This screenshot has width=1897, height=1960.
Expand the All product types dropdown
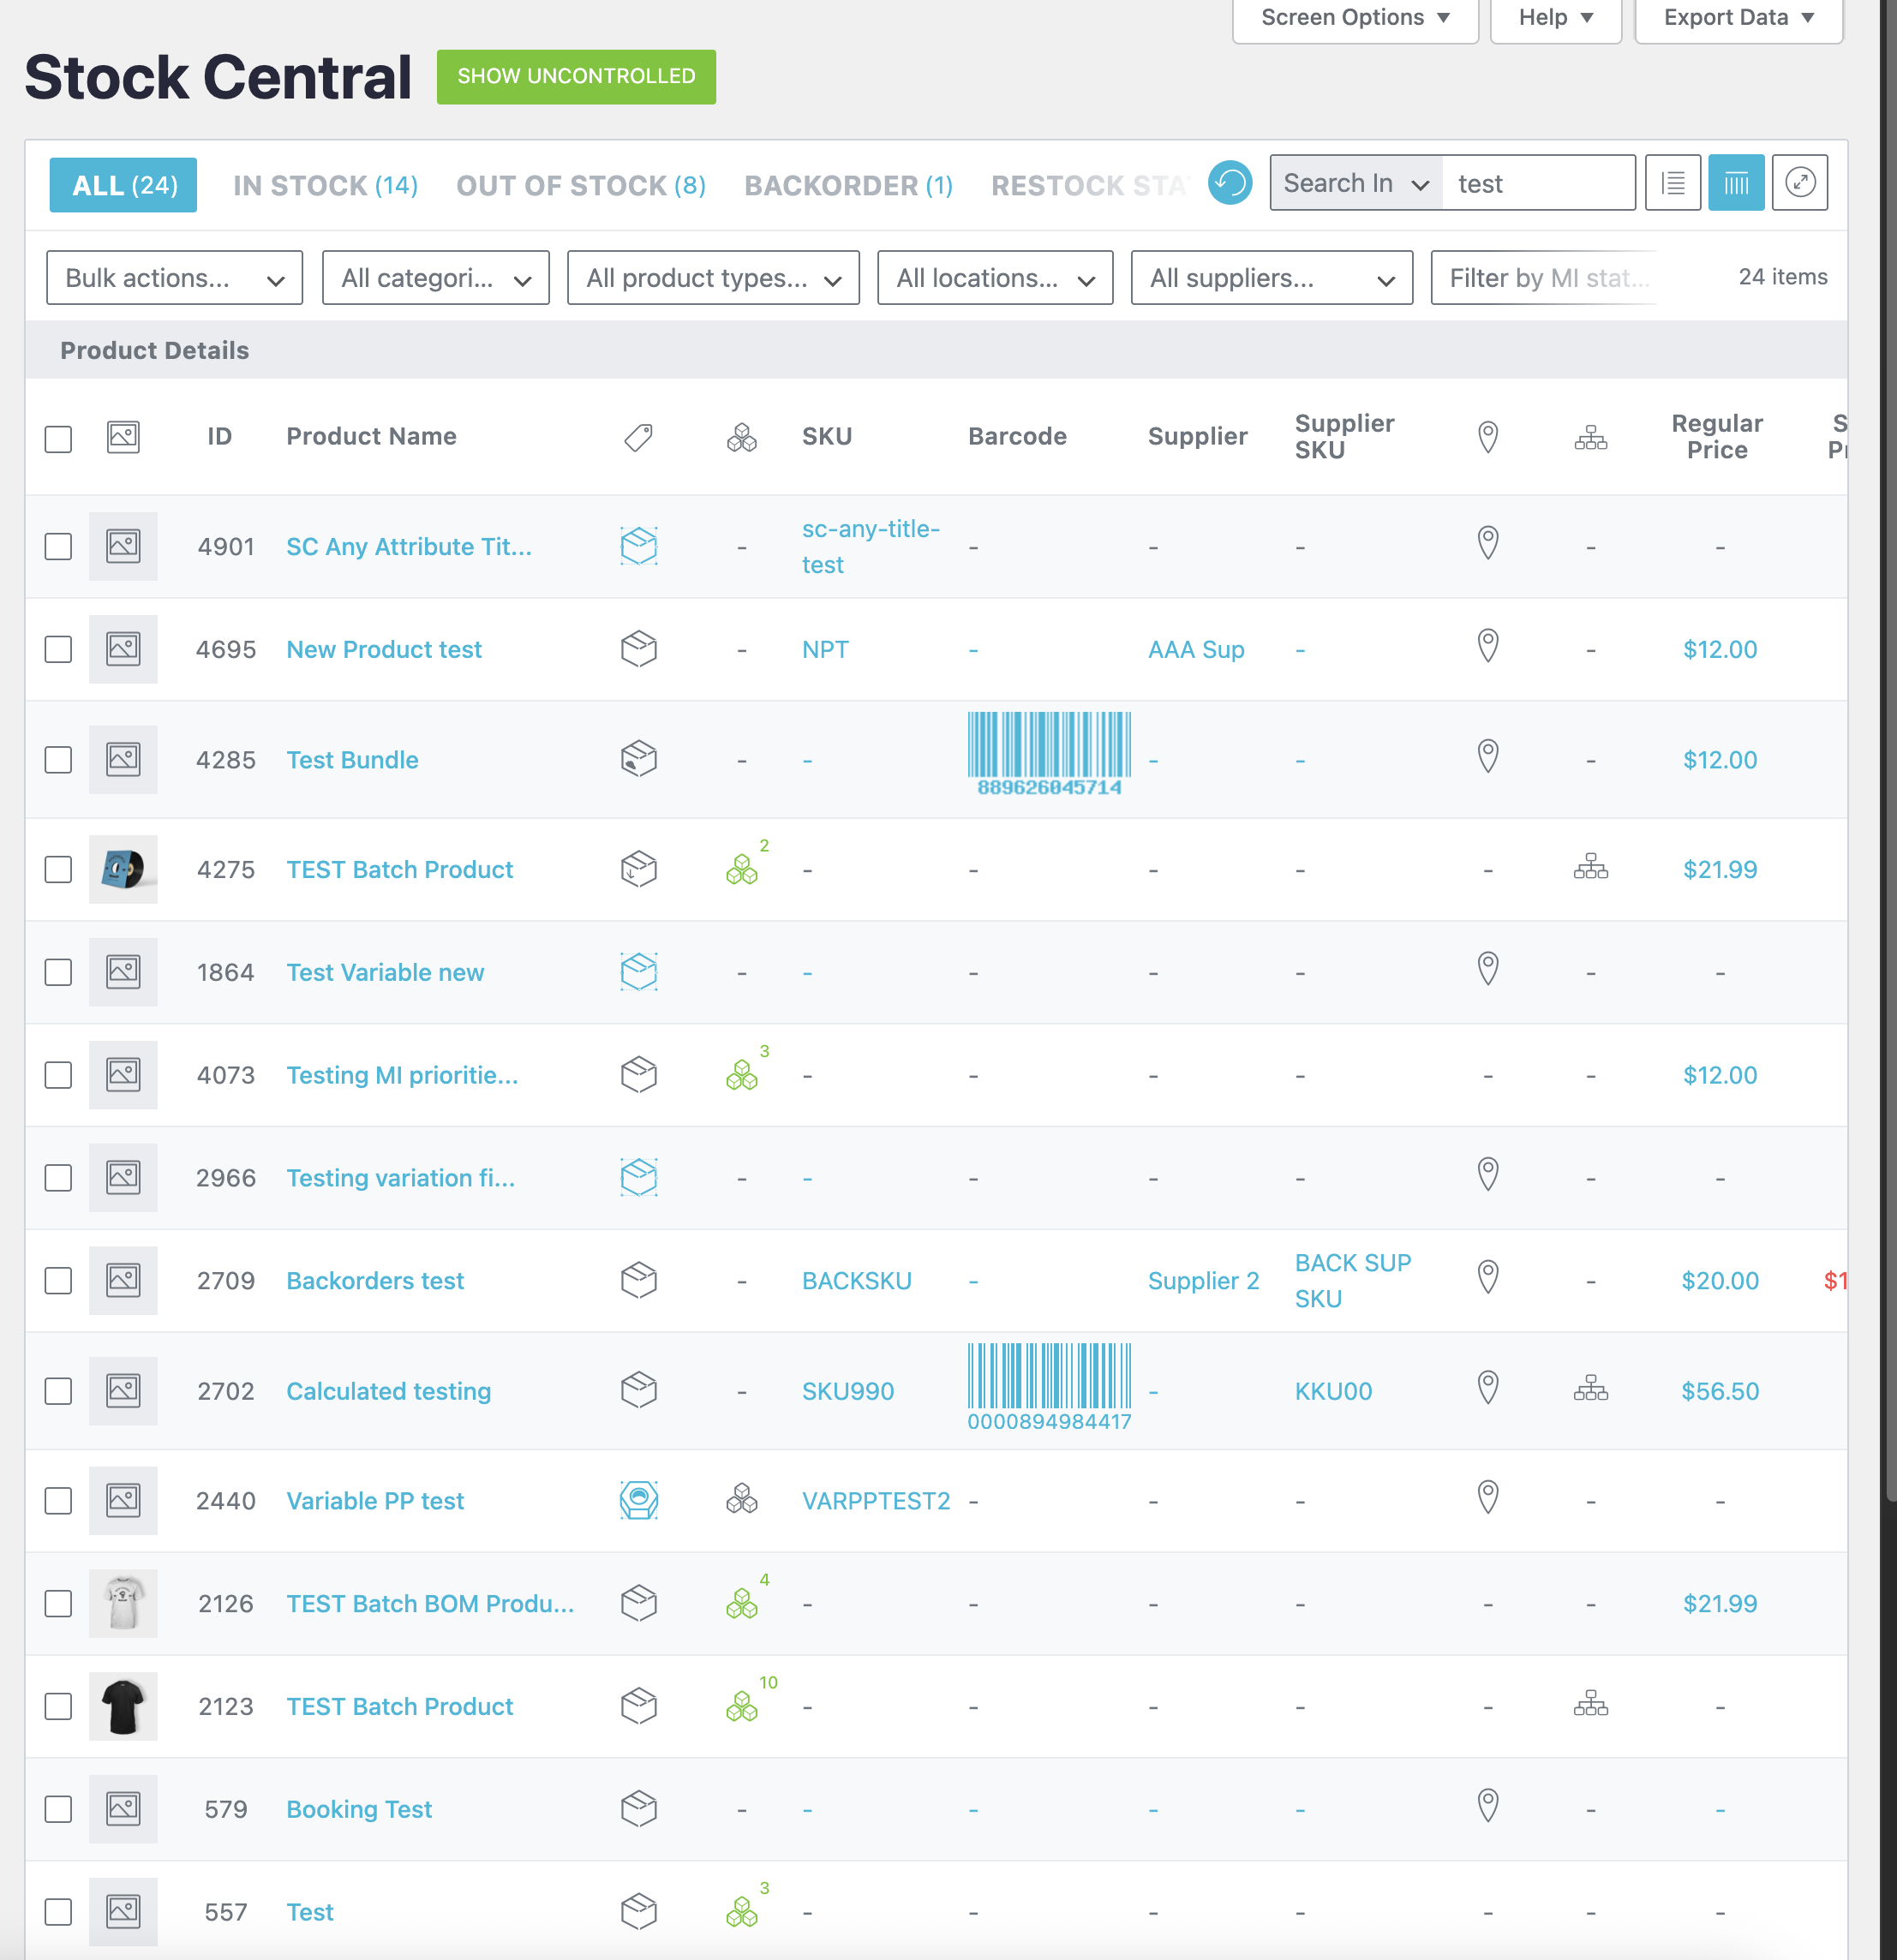coord(713,278)
